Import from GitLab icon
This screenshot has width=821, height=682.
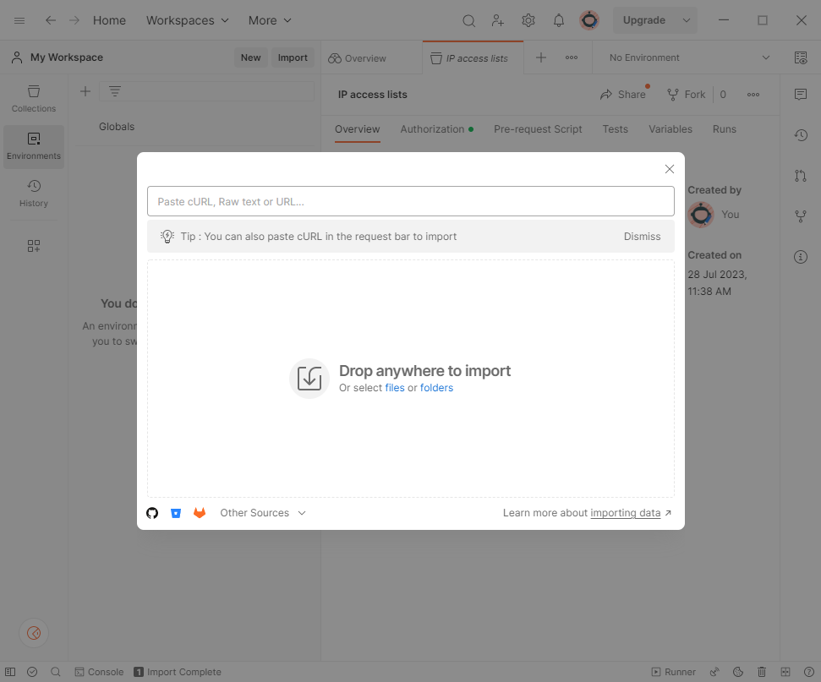[199, 513]
